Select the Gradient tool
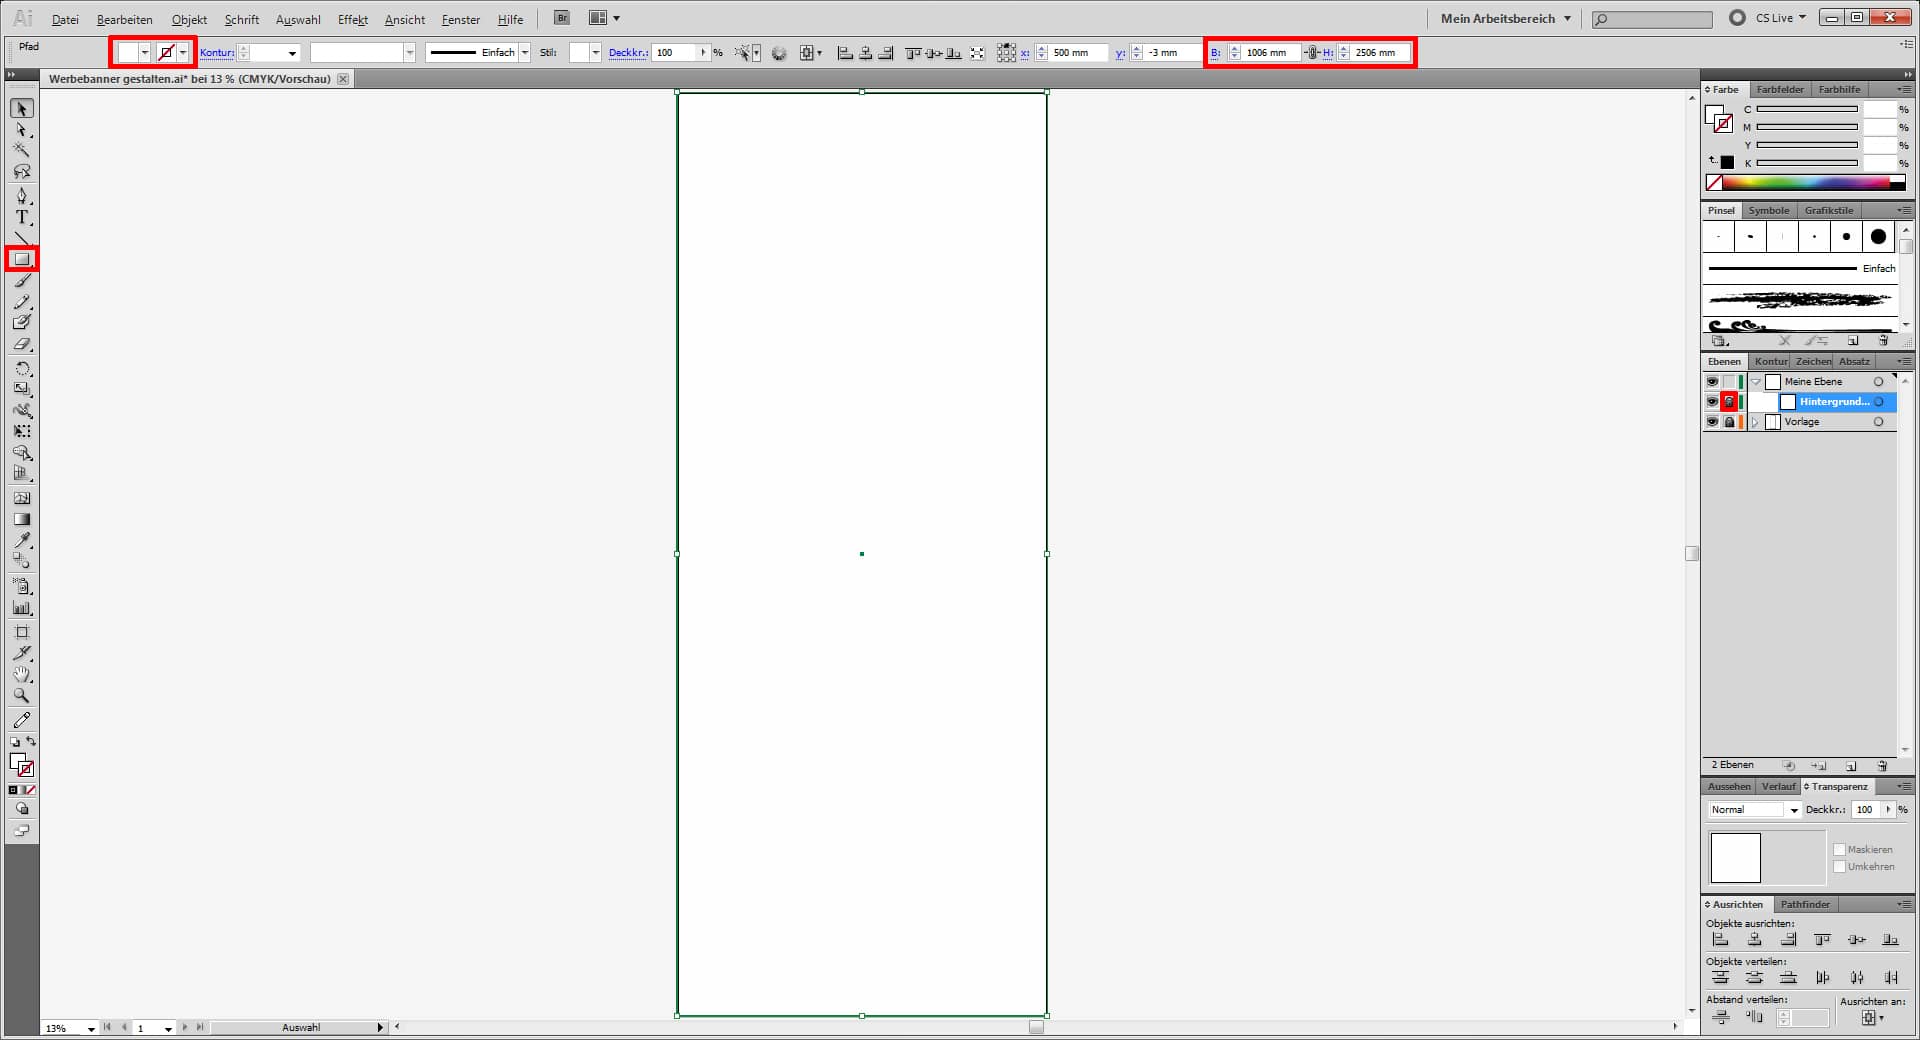The width and height of the screenshot is (1920, 1040). [21, 519]
